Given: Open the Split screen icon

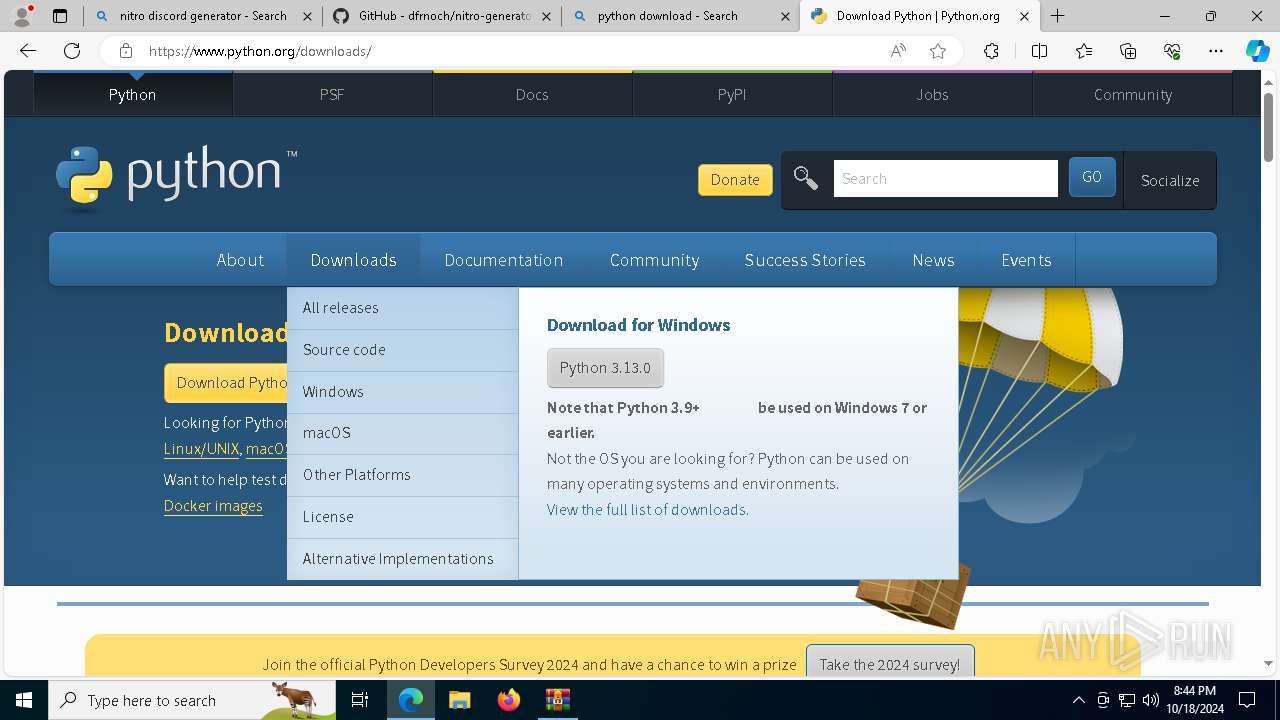Looking at the screenshot, I should coord(1039,51).
